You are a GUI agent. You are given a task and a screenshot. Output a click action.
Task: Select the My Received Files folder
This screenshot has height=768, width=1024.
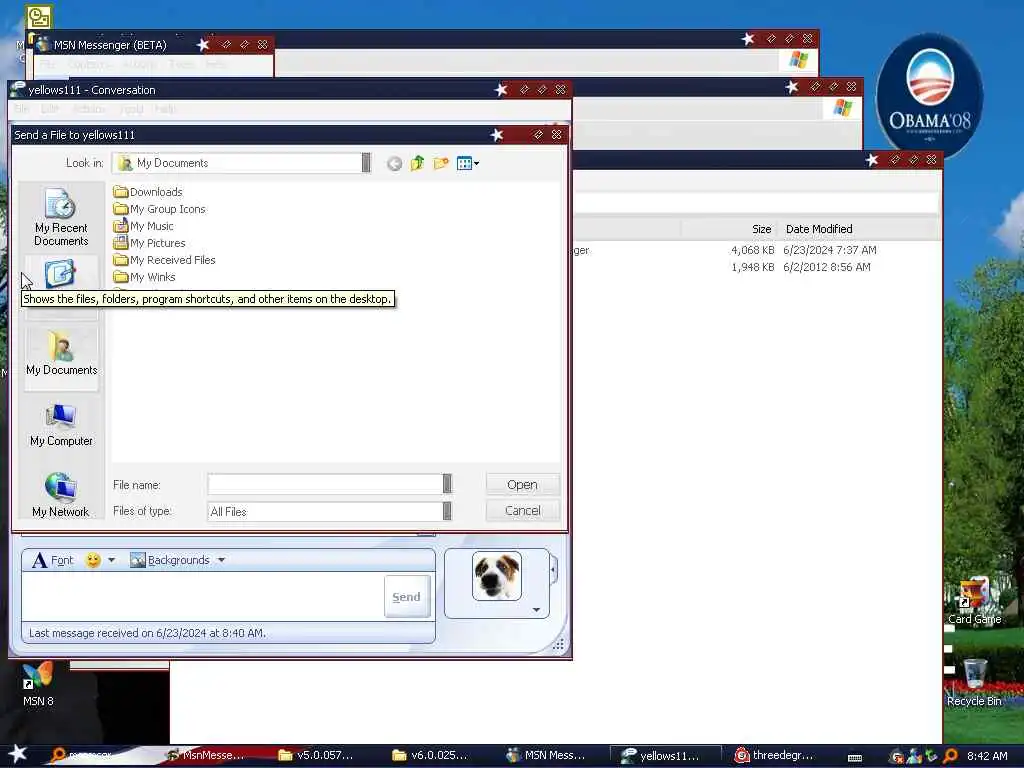pos(164,259)
